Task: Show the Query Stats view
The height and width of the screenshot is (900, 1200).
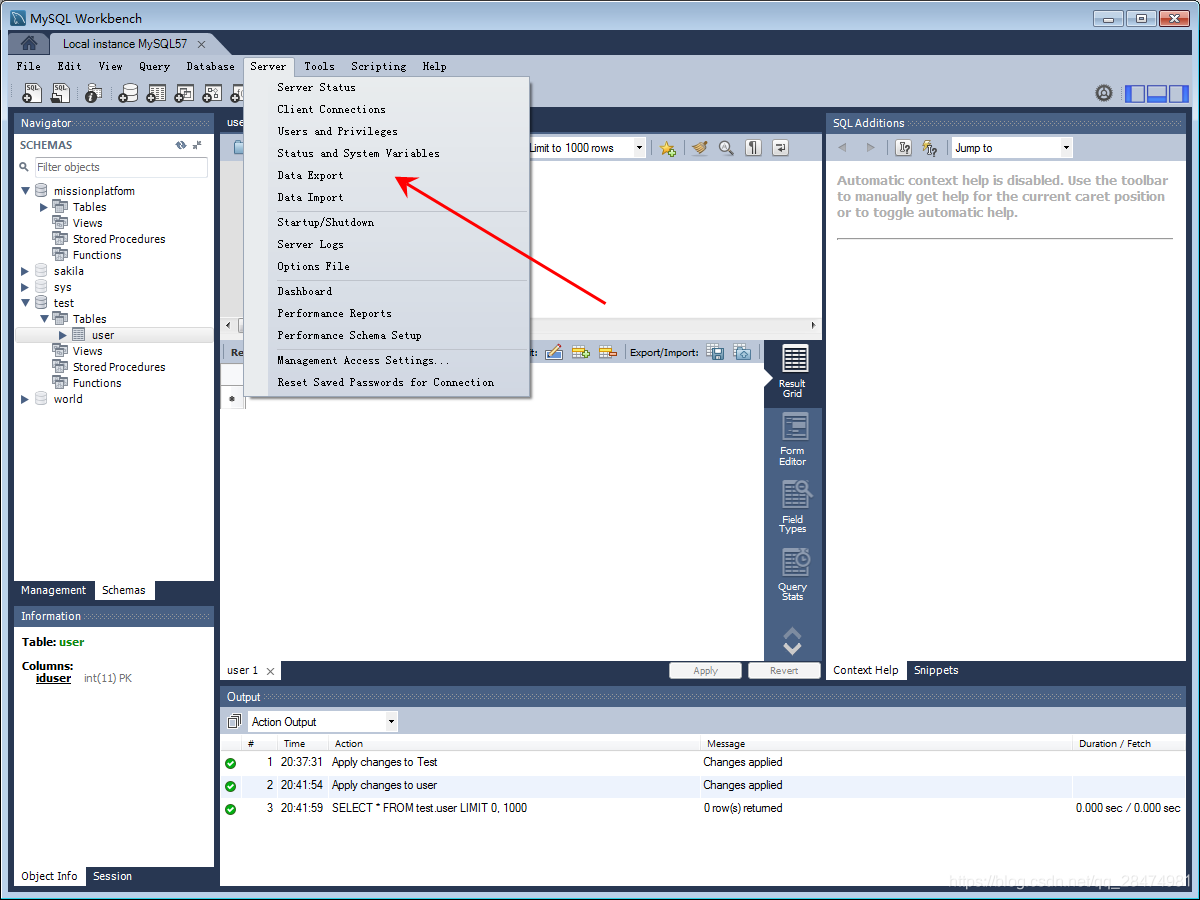Action: point(793,575)
